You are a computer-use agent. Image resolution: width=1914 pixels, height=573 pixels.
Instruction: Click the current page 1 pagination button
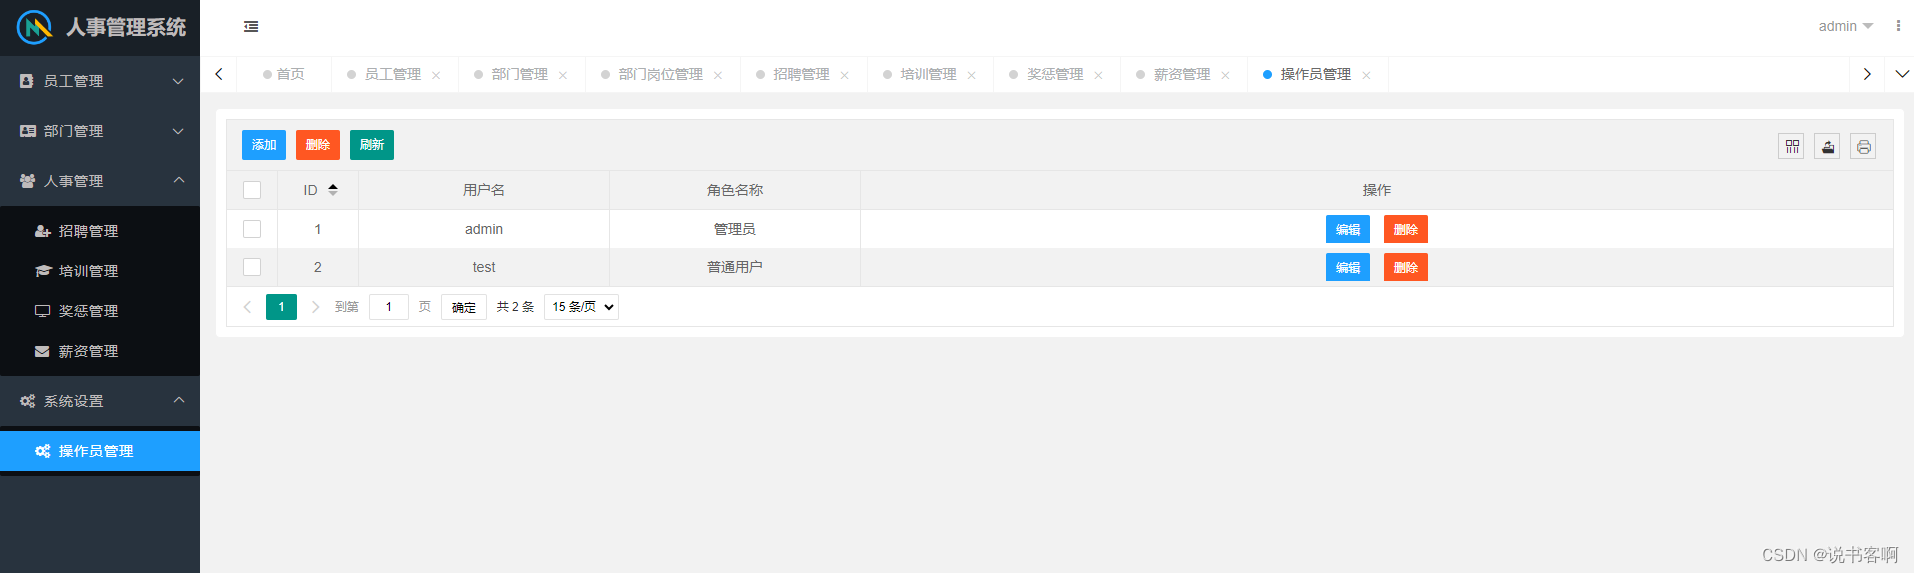pos(281,307)
